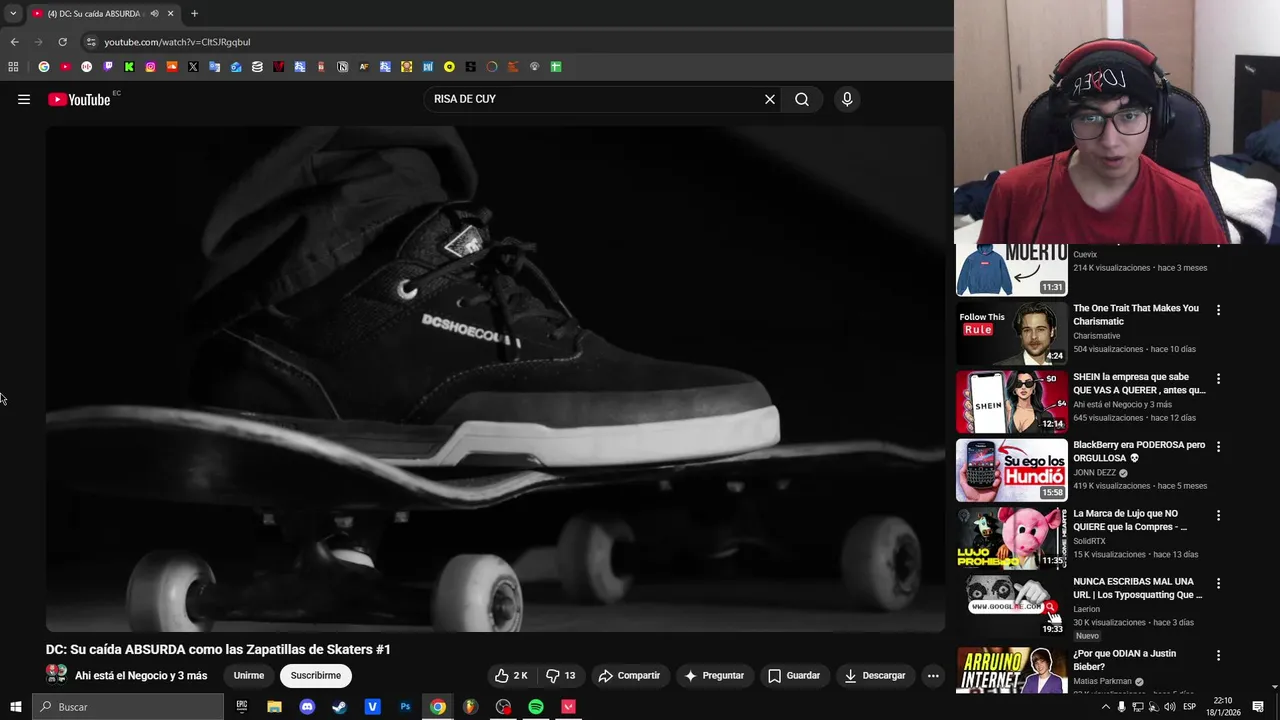The width and height of the screenshot is (1280, 720).
Task: Pause the video by clicking the player
Action: click(495, 379)
